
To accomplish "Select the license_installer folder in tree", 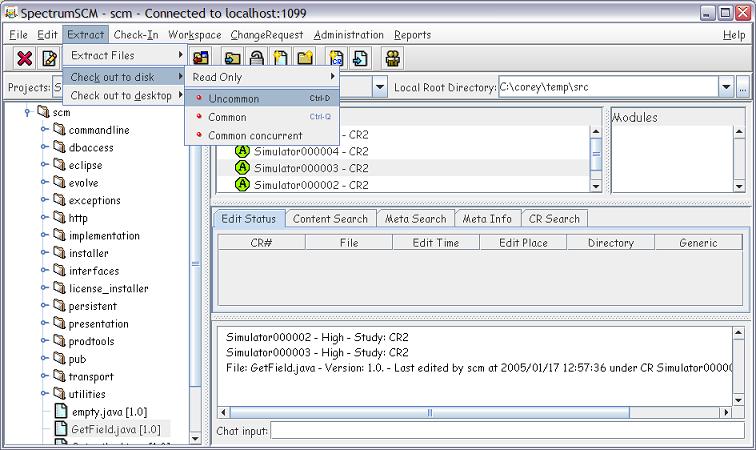I will point(108,288).
